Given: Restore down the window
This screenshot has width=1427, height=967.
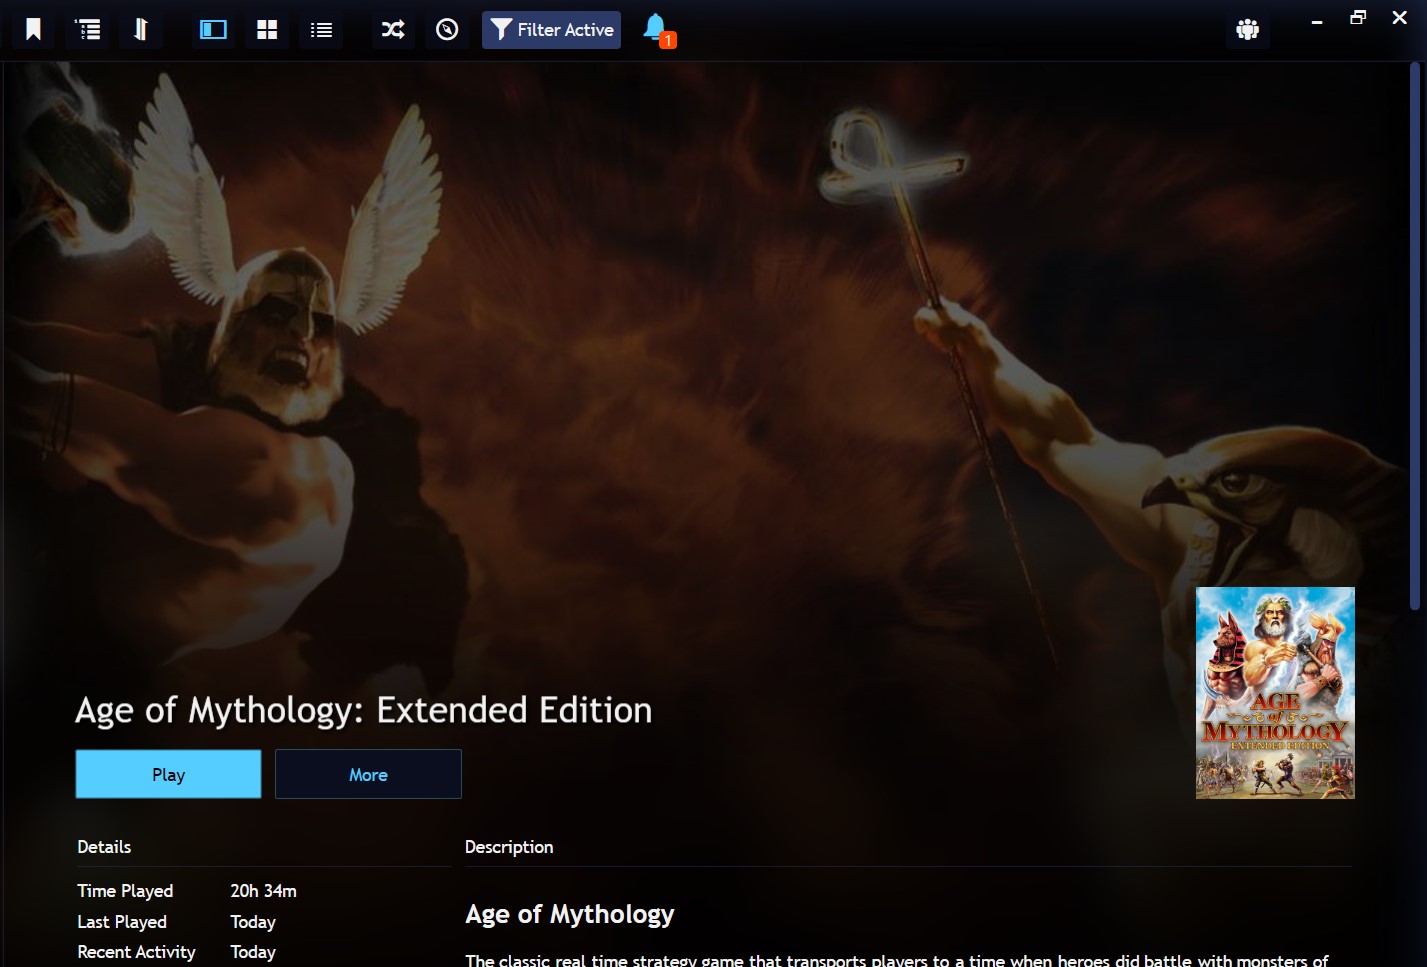Looking at the screenshot, I should [x=1358, y=18].
